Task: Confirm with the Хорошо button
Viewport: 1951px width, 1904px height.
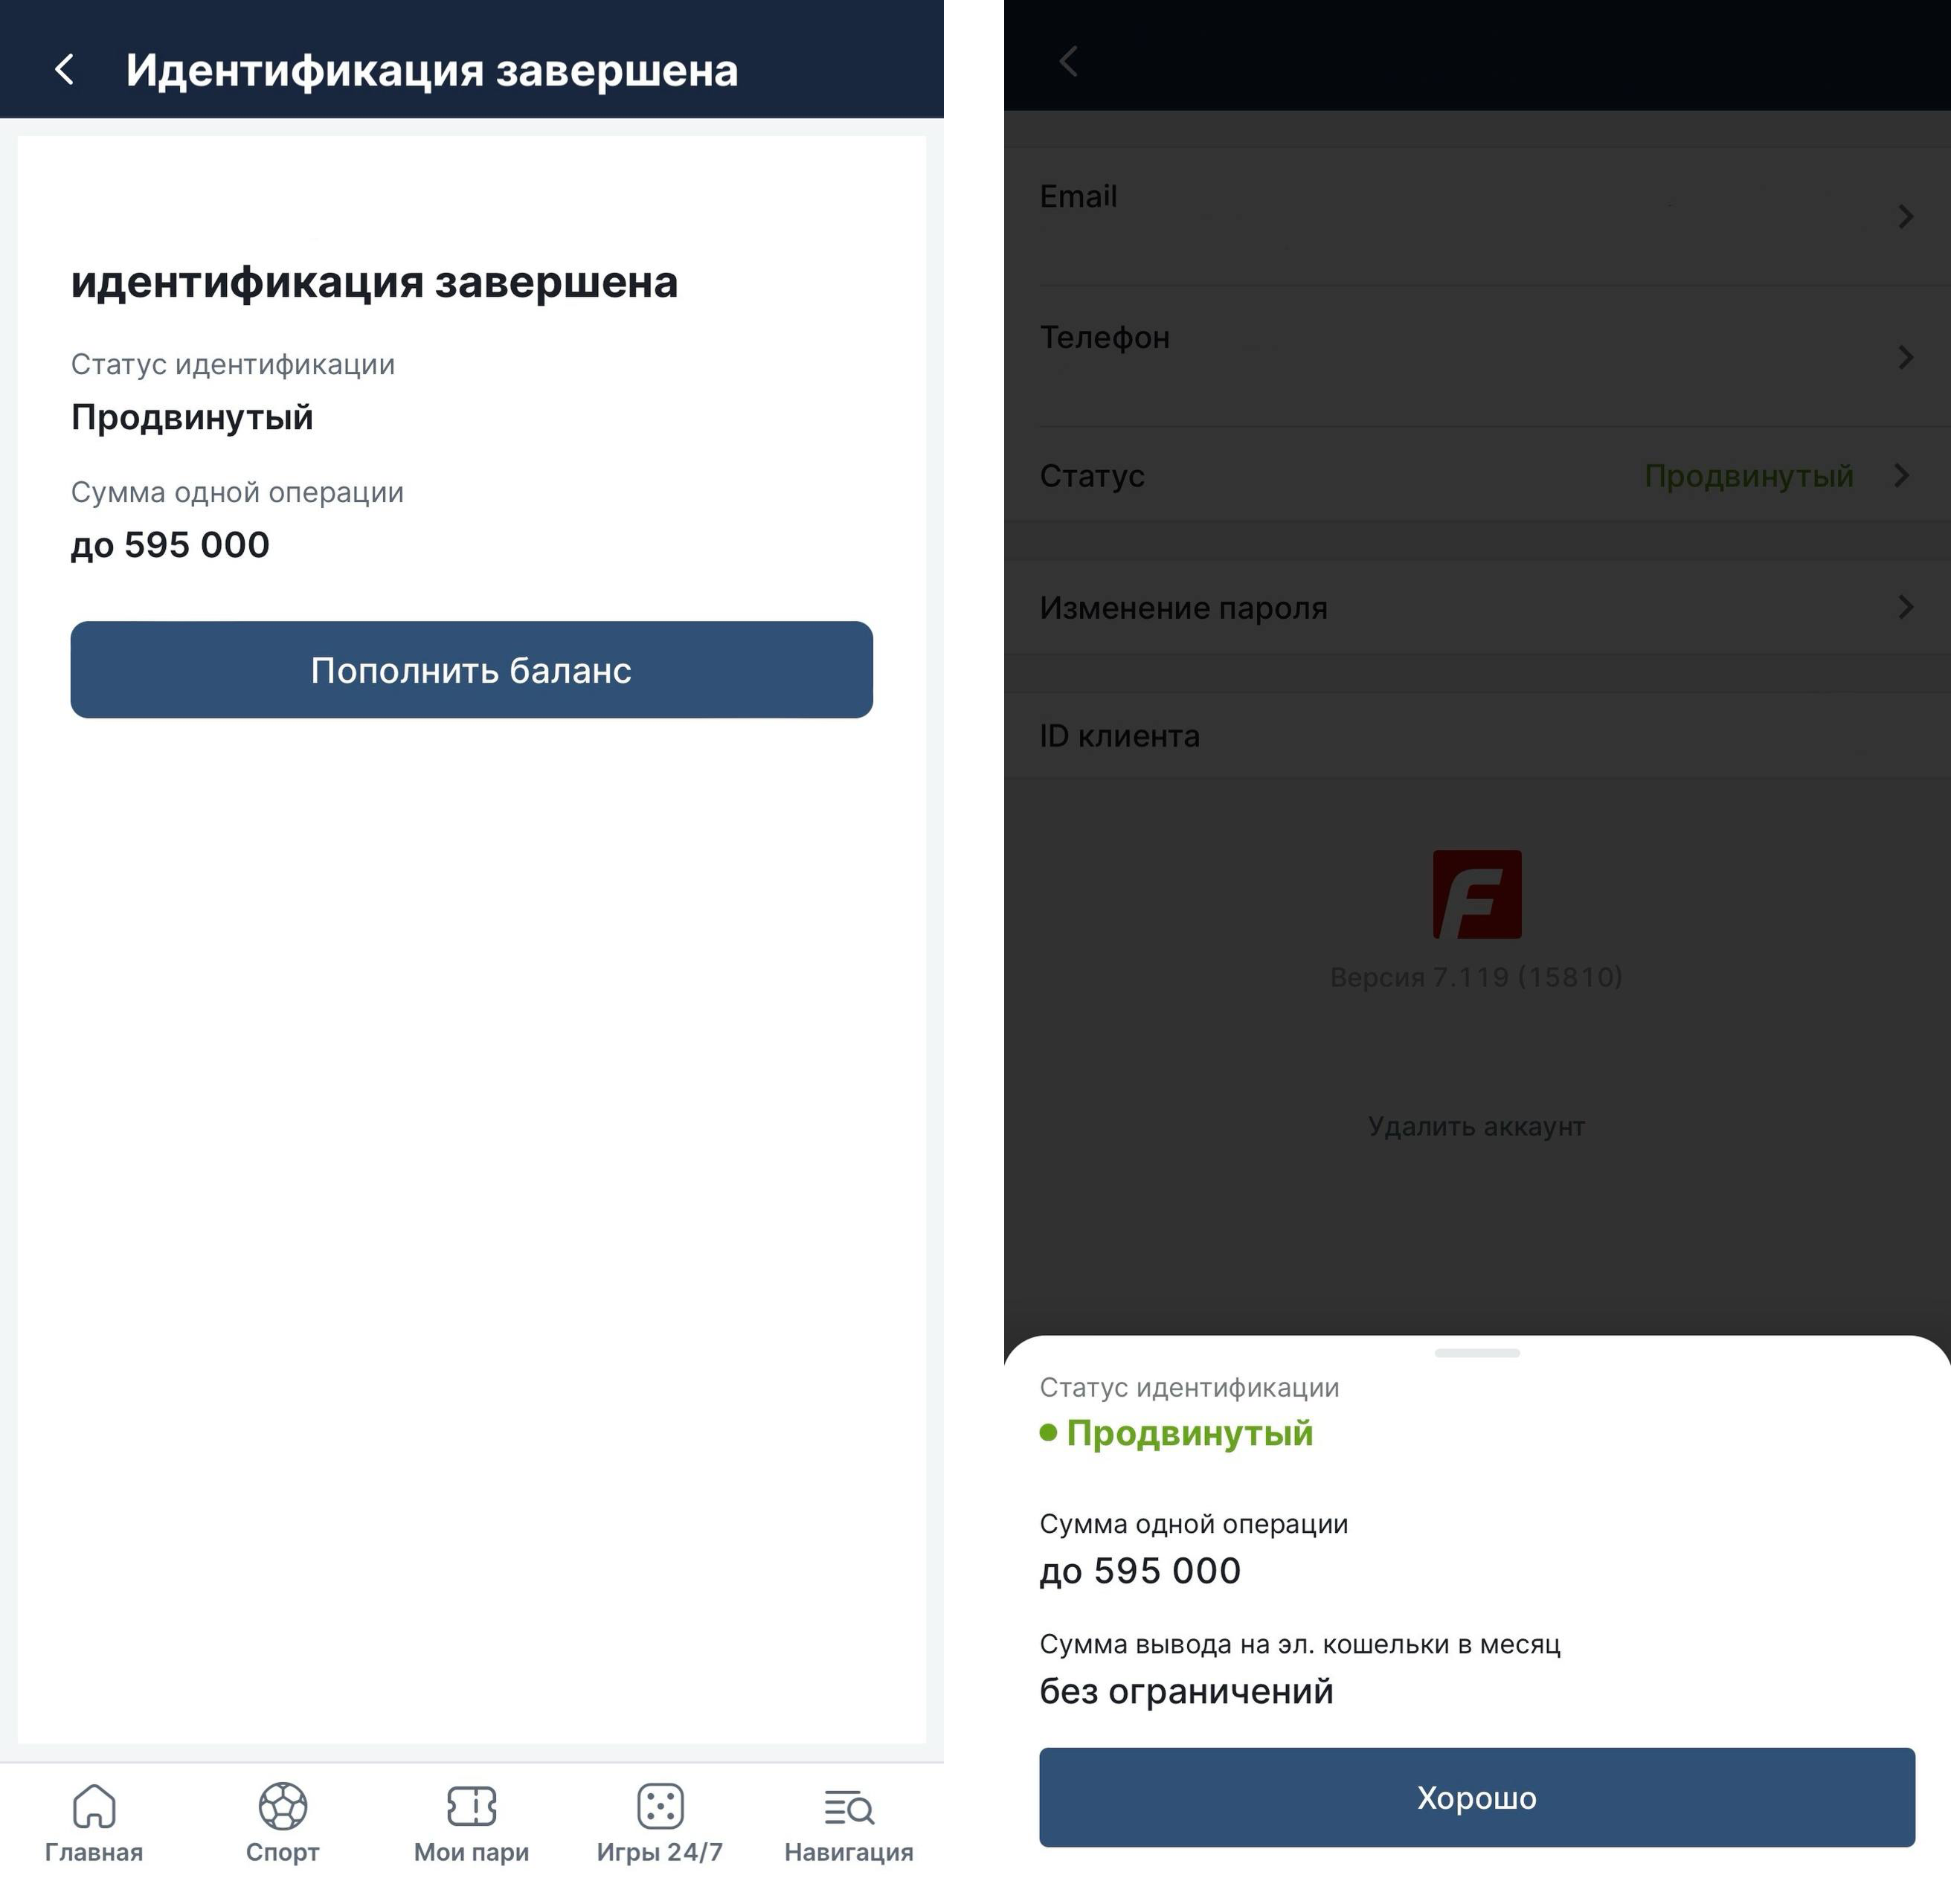Action: coord(1477,1797)
